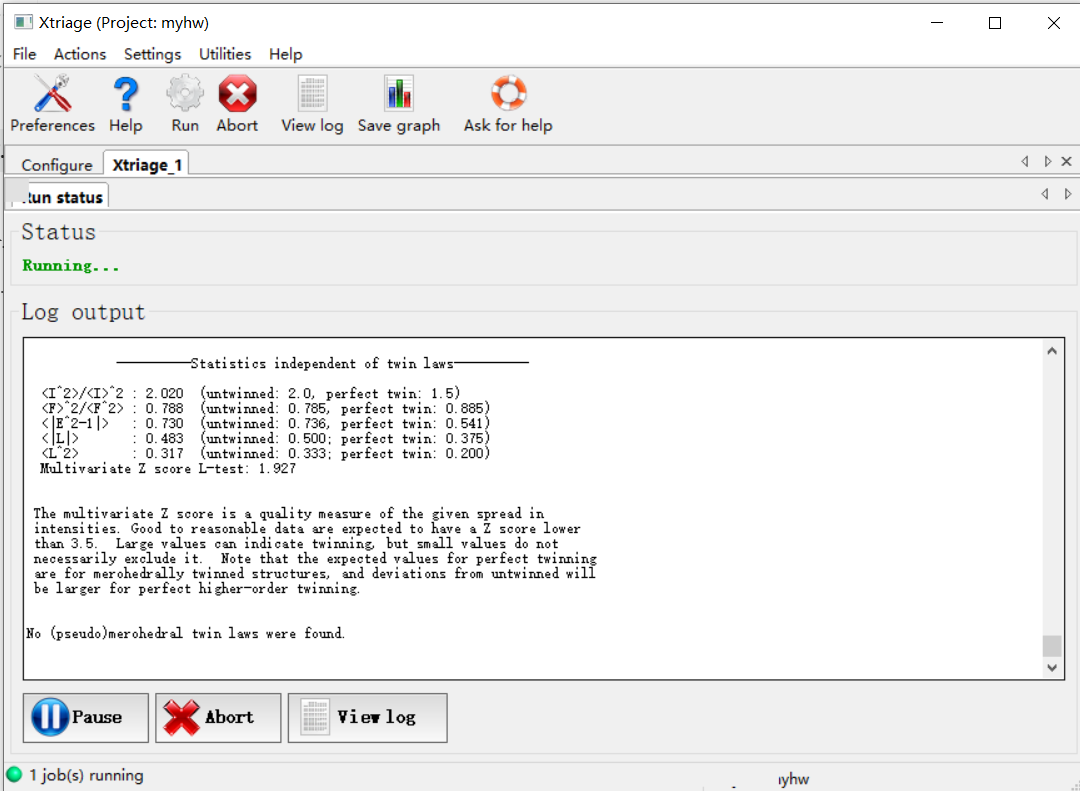Maximize the Xtriage window
The width and height of the screenshot is (1080, 791).
tap(995, 23)
